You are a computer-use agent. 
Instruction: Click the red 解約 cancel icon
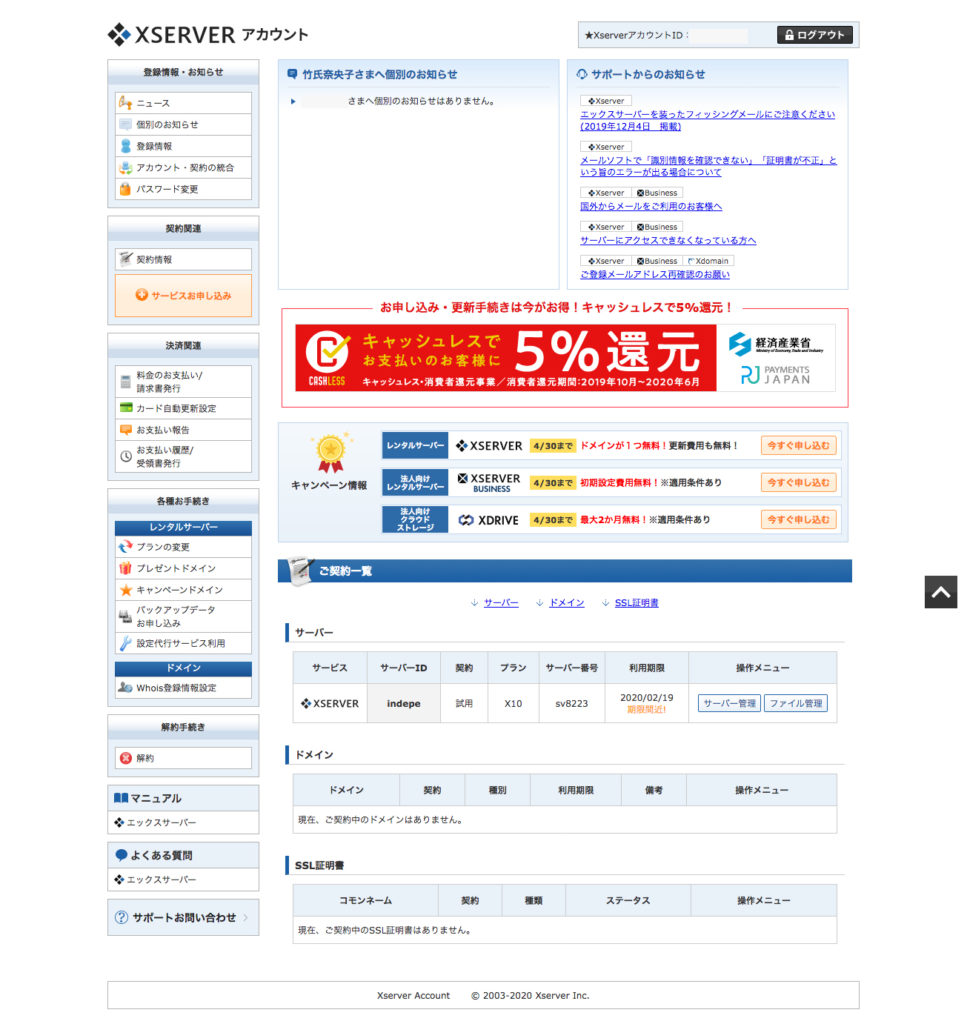coord(126,758)
